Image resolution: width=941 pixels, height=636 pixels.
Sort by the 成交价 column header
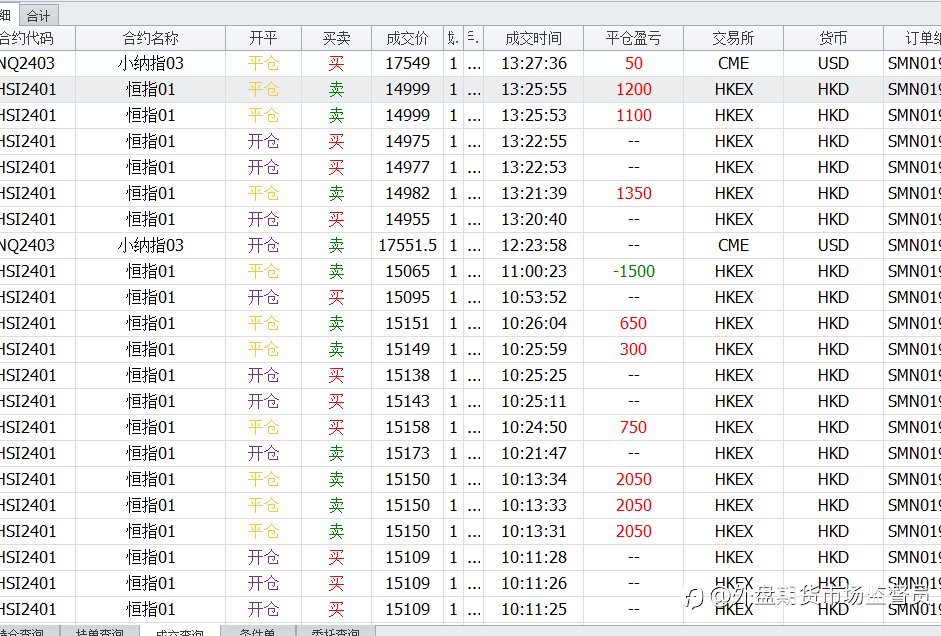point(407,38)
